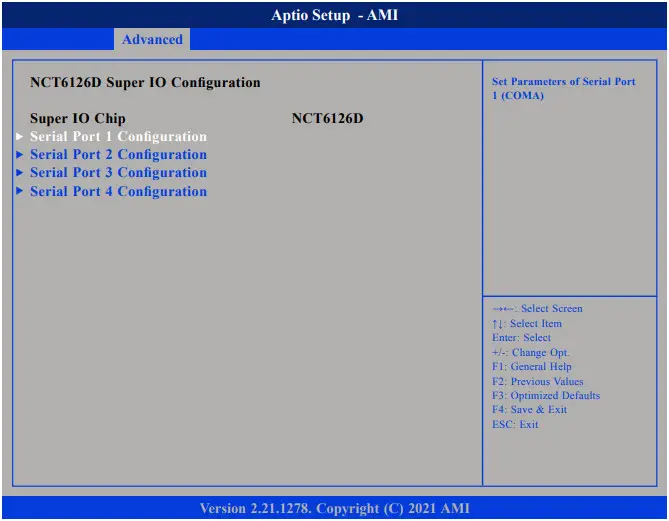This screenshot has height=521, width=669.
Task: Open Serial Port 4 Configuration
Action: (x=118, y=191)
